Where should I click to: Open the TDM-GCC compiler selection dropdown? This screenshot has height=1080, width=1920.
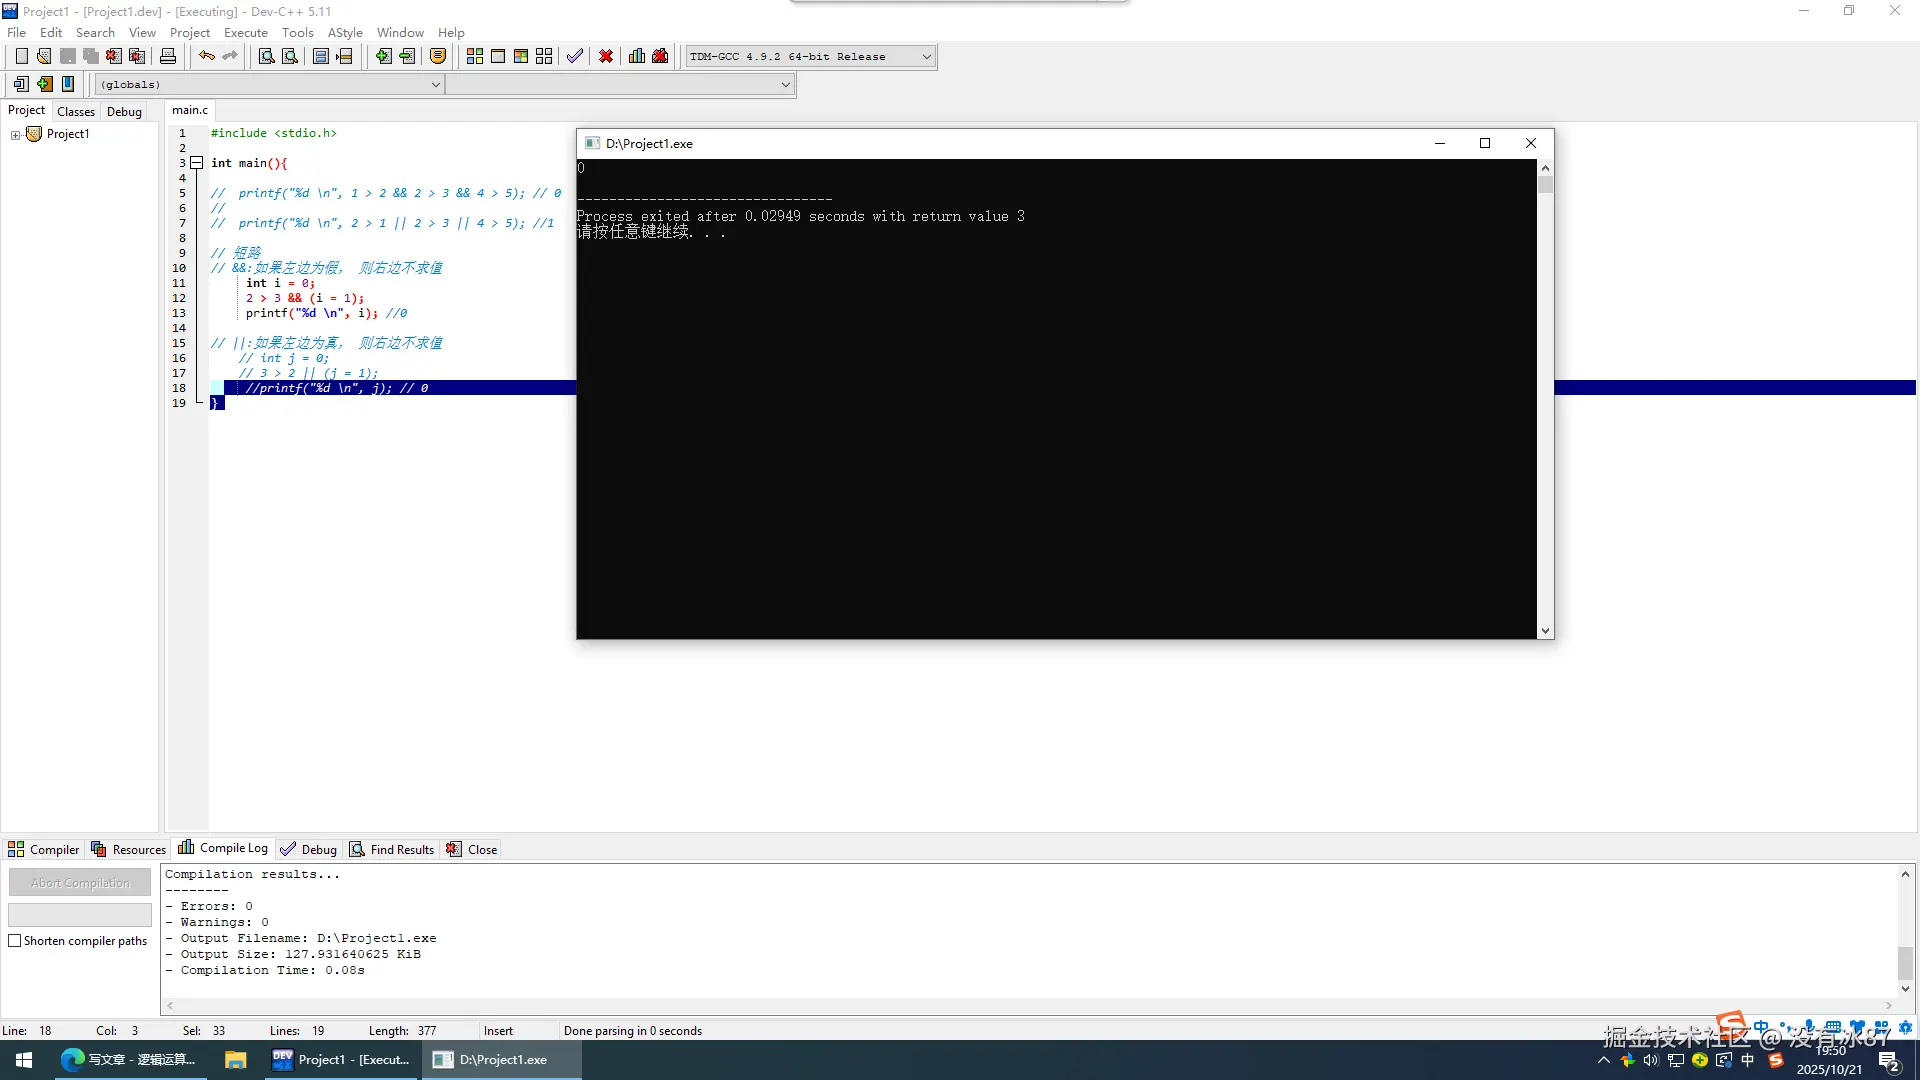coord(926,57)
